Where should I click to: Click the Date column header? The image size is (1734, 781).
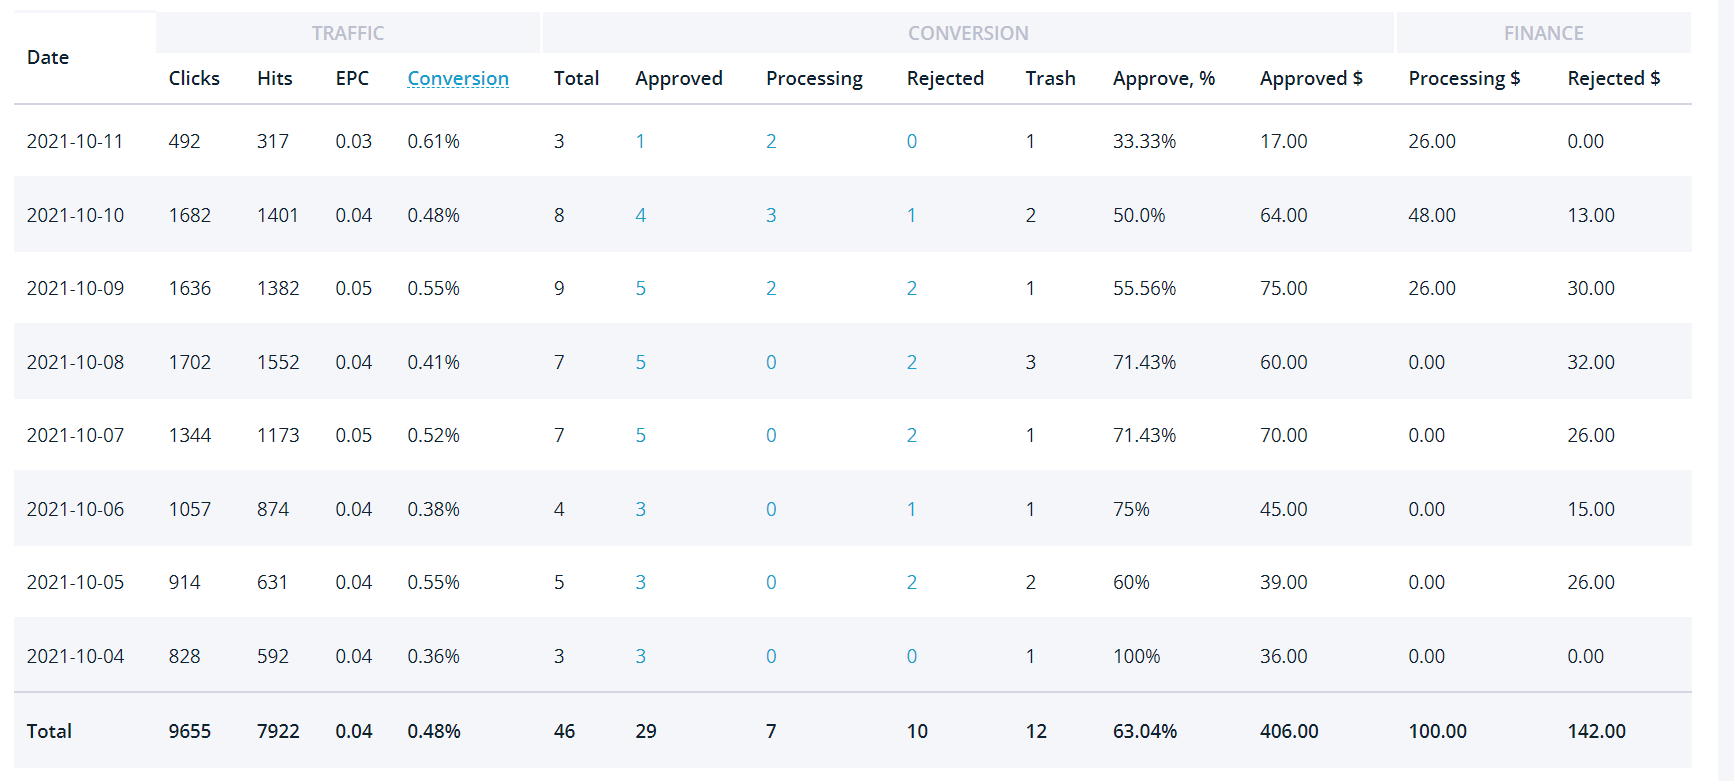coord(48,57)
